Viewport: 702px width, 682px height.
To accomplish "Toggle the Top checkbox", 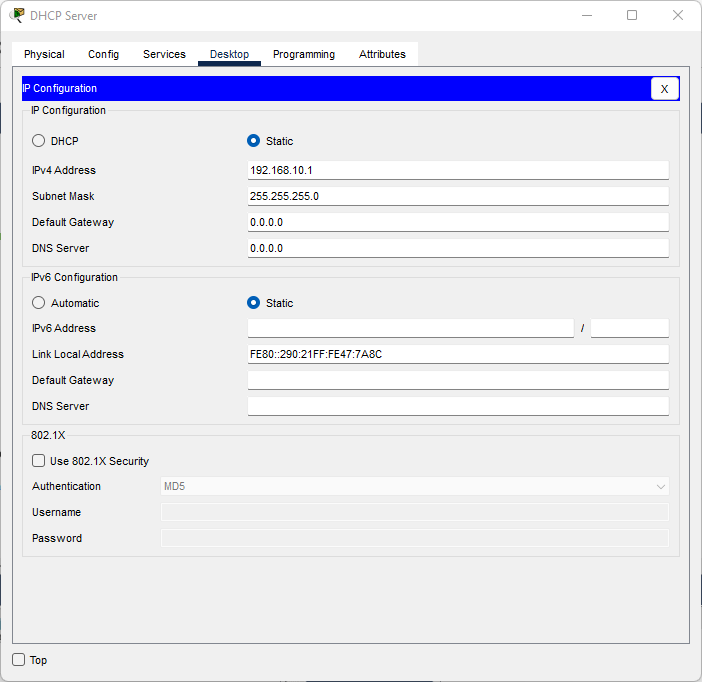I will coord(19,660).
